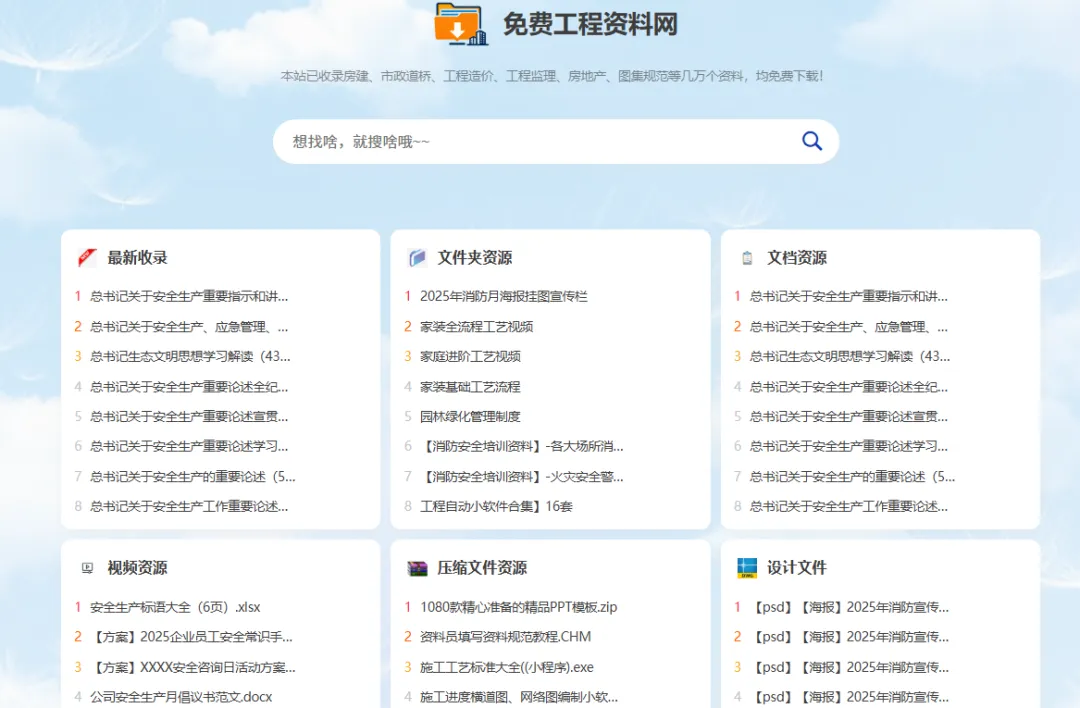
Task: Focus the 想找啥，就搜啥哦 search box
Action: click(x=556, y=142)
